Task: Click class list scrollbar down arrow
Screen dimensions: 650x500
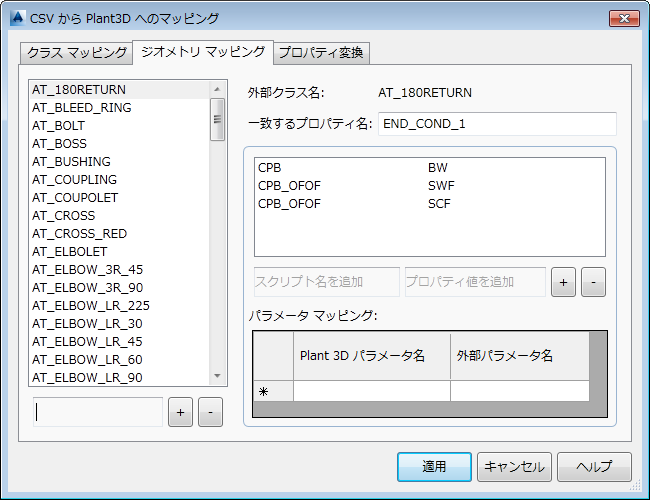Action: point(217,376)
